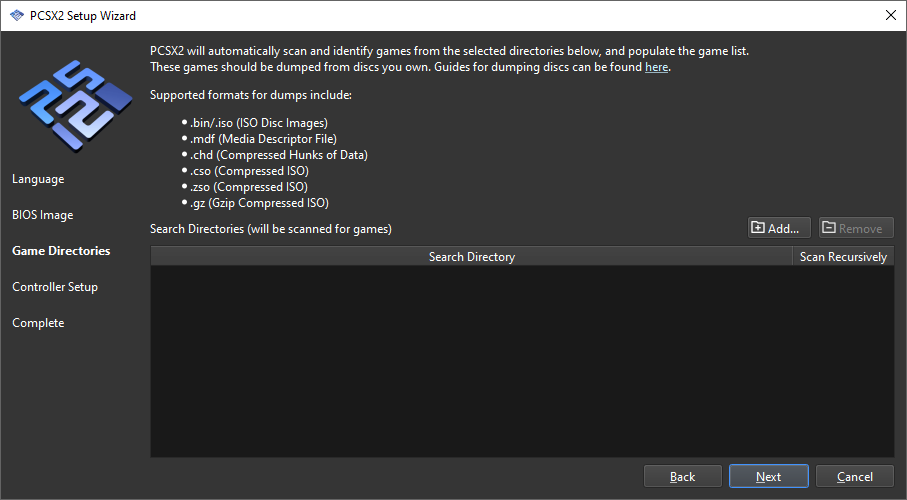
Task: Click the Remove folder button
Action: click(x=855, y=228)
